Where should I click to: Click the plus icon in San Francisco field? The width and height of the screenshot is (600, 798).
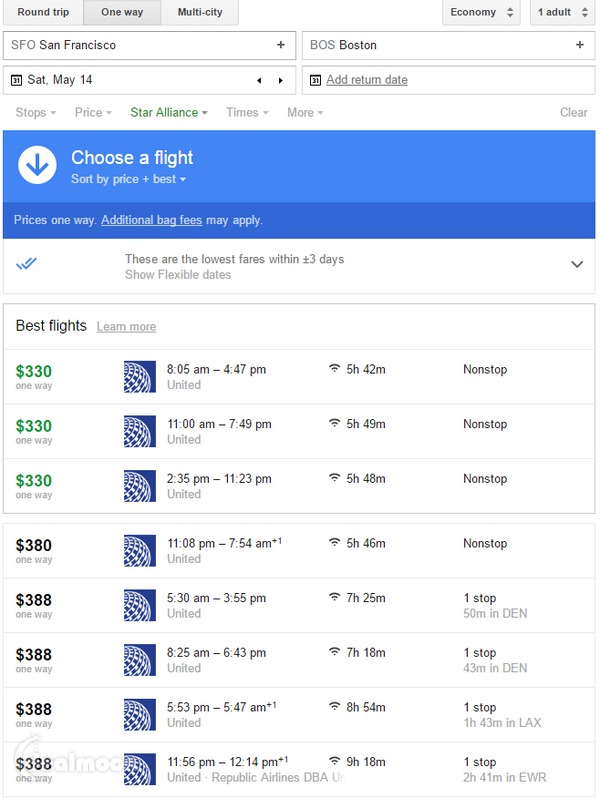coord(281,45)
